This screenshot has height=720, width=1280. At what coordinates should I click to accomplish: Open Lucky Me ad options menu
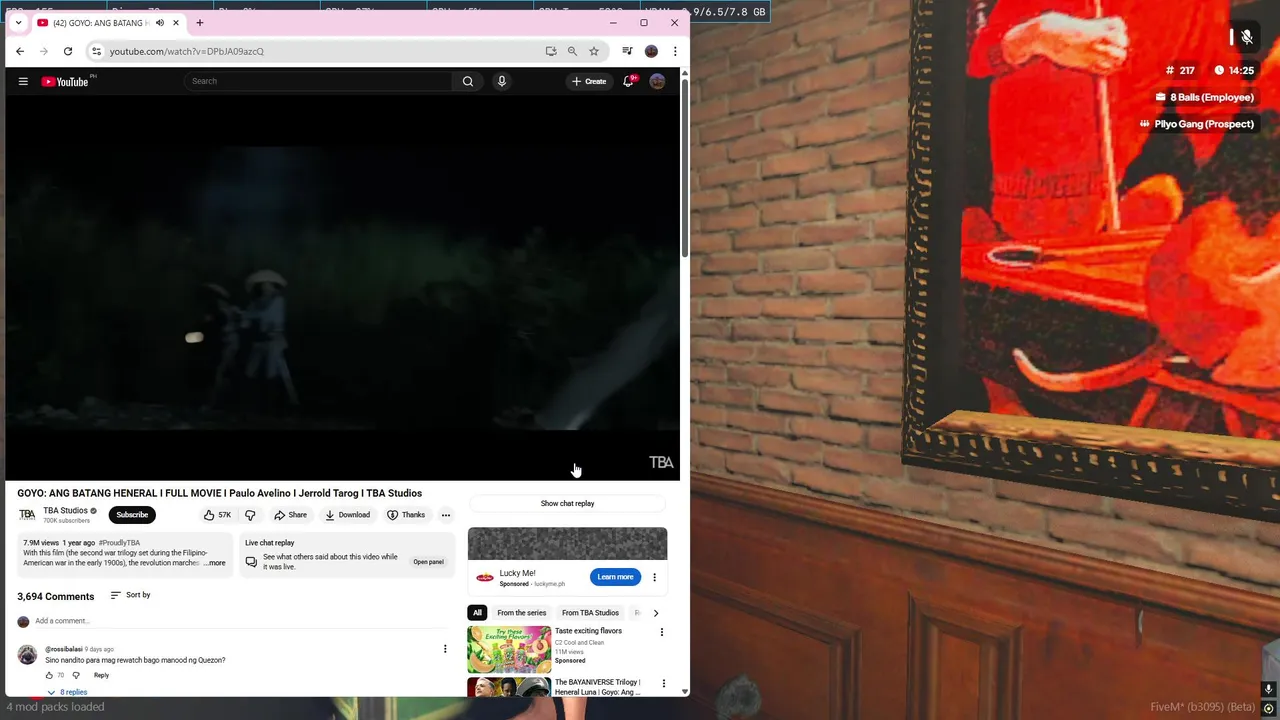[x=654, y=577]
